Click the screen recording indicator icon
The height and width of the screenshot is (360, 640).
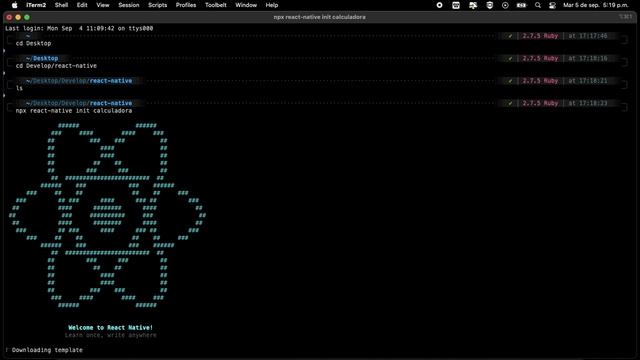pyautogui.click(x=440, y=5)
